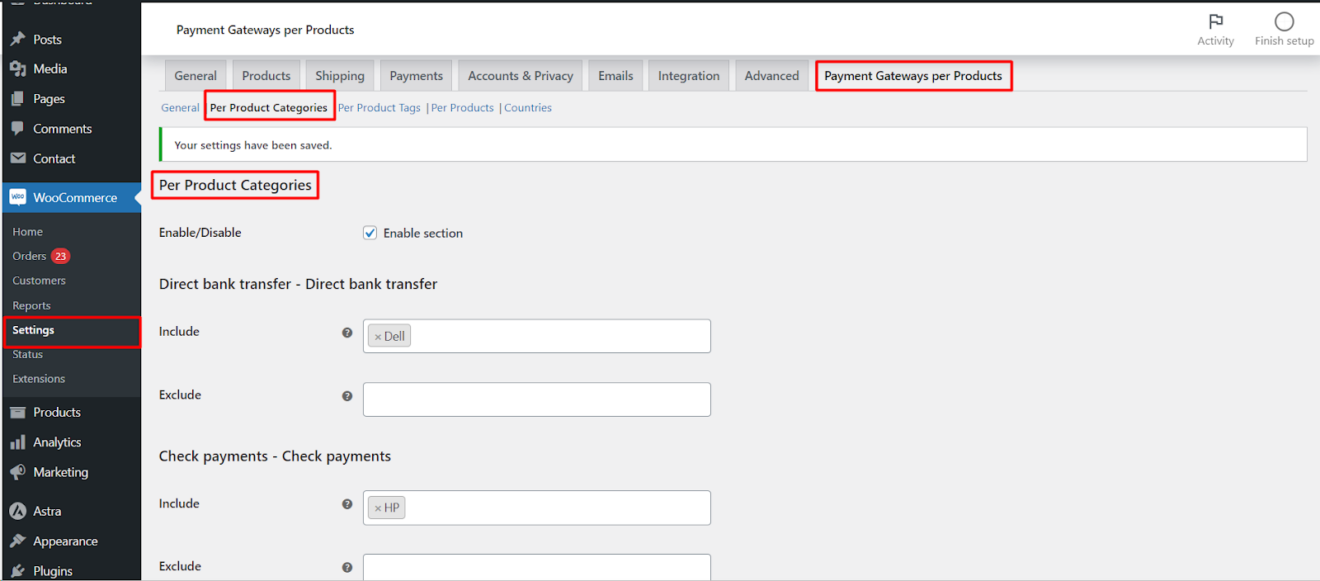Click the Media icon in sidebar
1320x581 pixels.
point(17,69)
